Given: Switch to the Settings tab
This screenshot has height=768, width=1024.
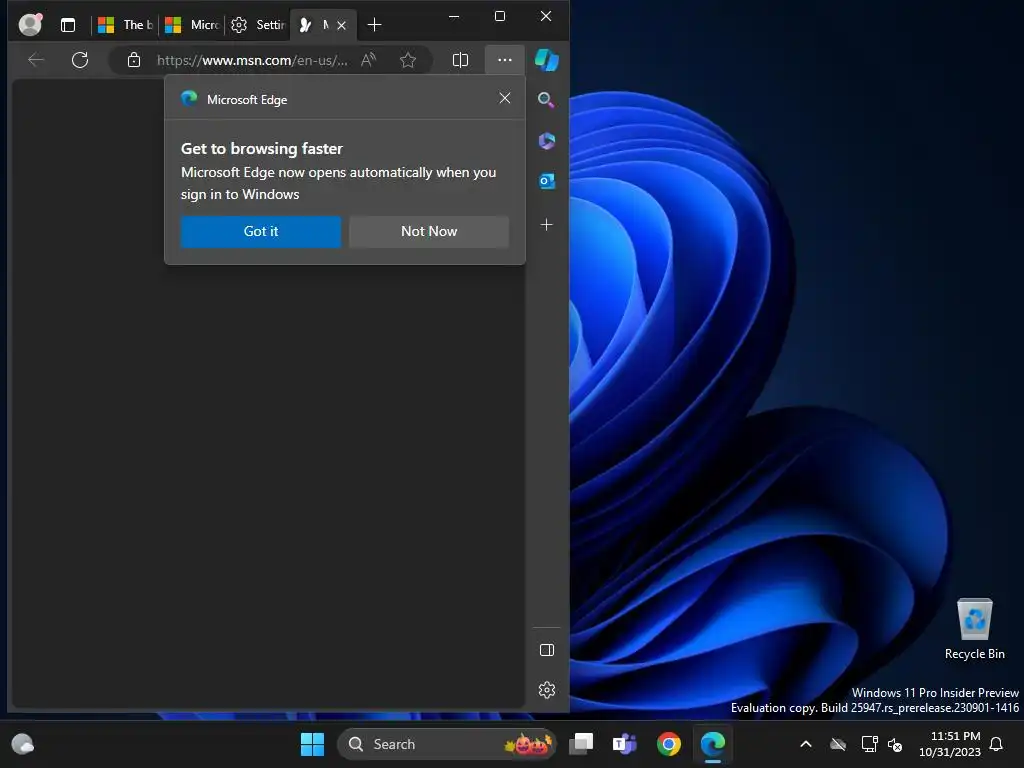Looking at the screenshot, I should (258, 25).
